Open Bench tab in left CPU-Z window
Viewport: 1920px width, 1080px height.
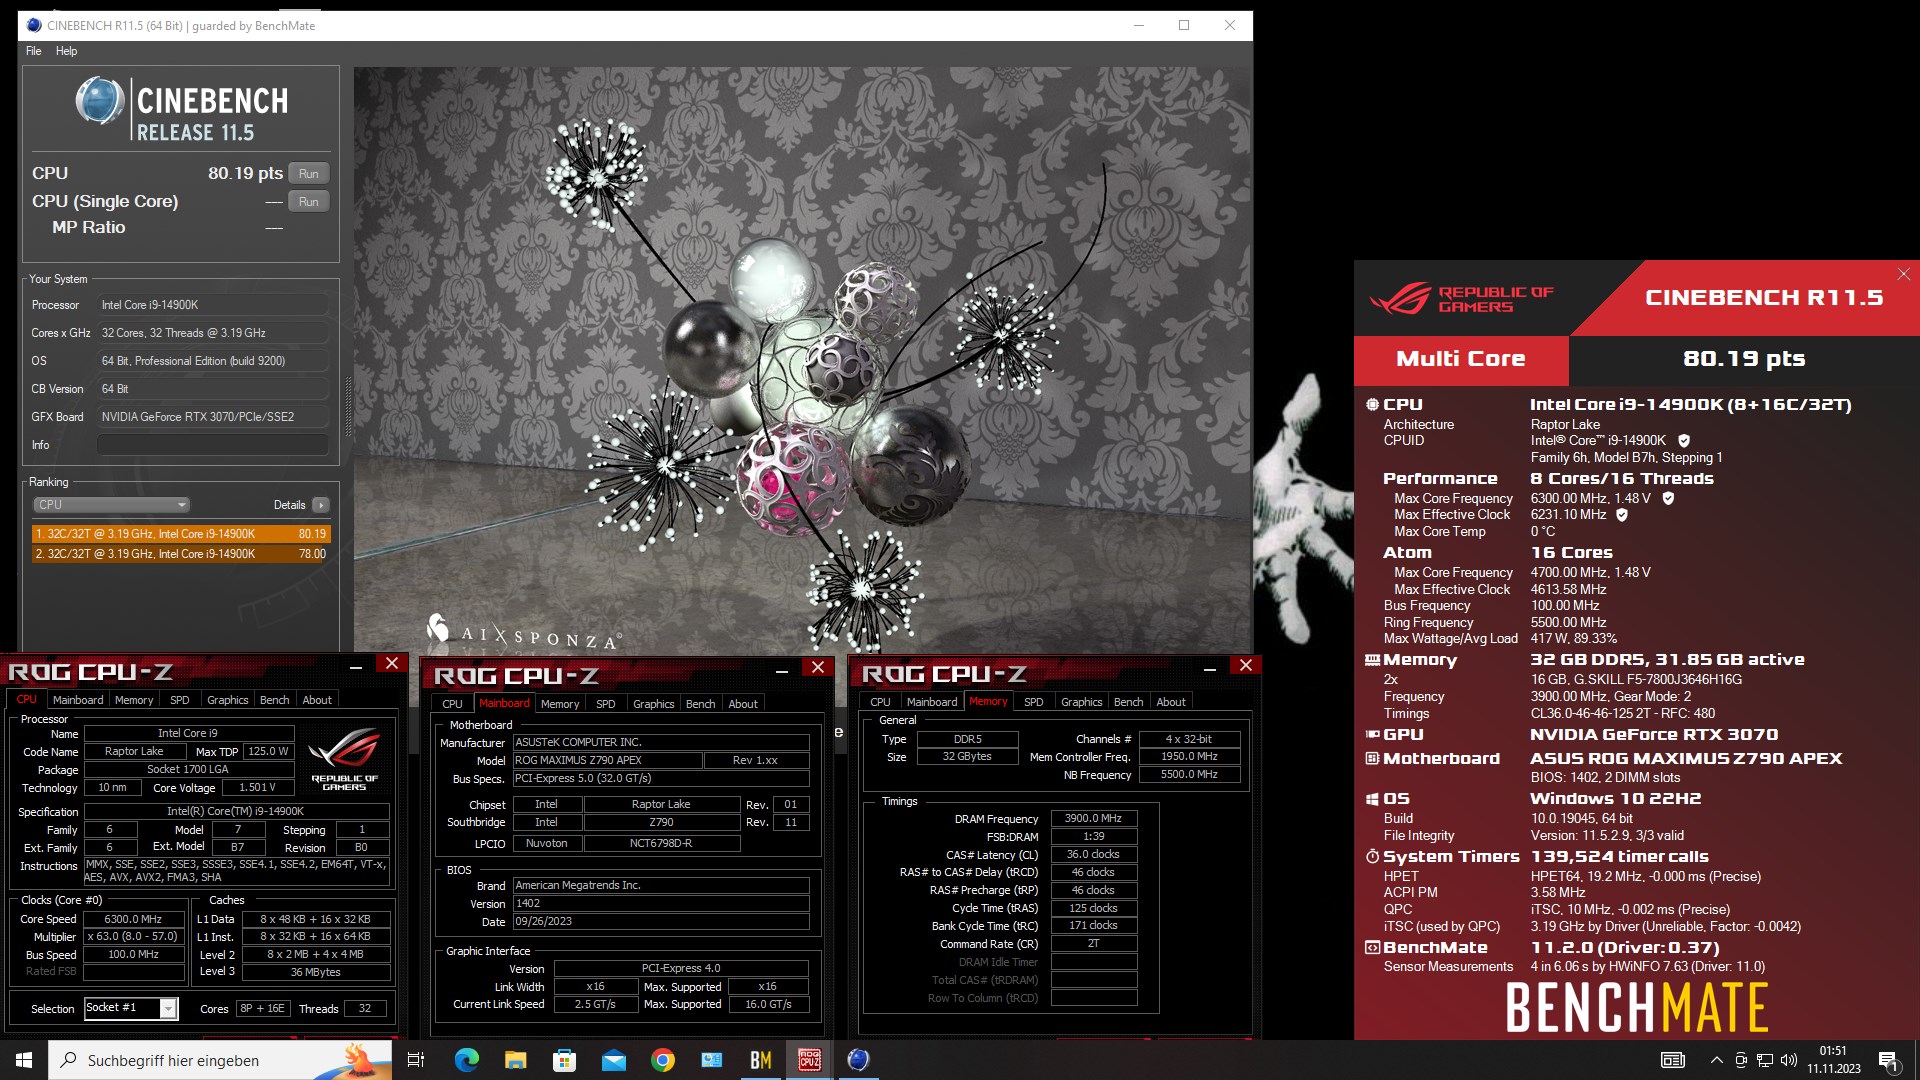pyautogui.click(x=274, y=700)
